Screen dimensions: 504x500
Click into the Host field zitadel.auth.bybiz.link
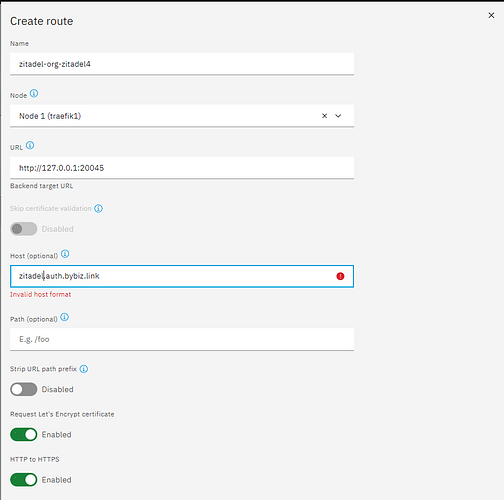182,276
